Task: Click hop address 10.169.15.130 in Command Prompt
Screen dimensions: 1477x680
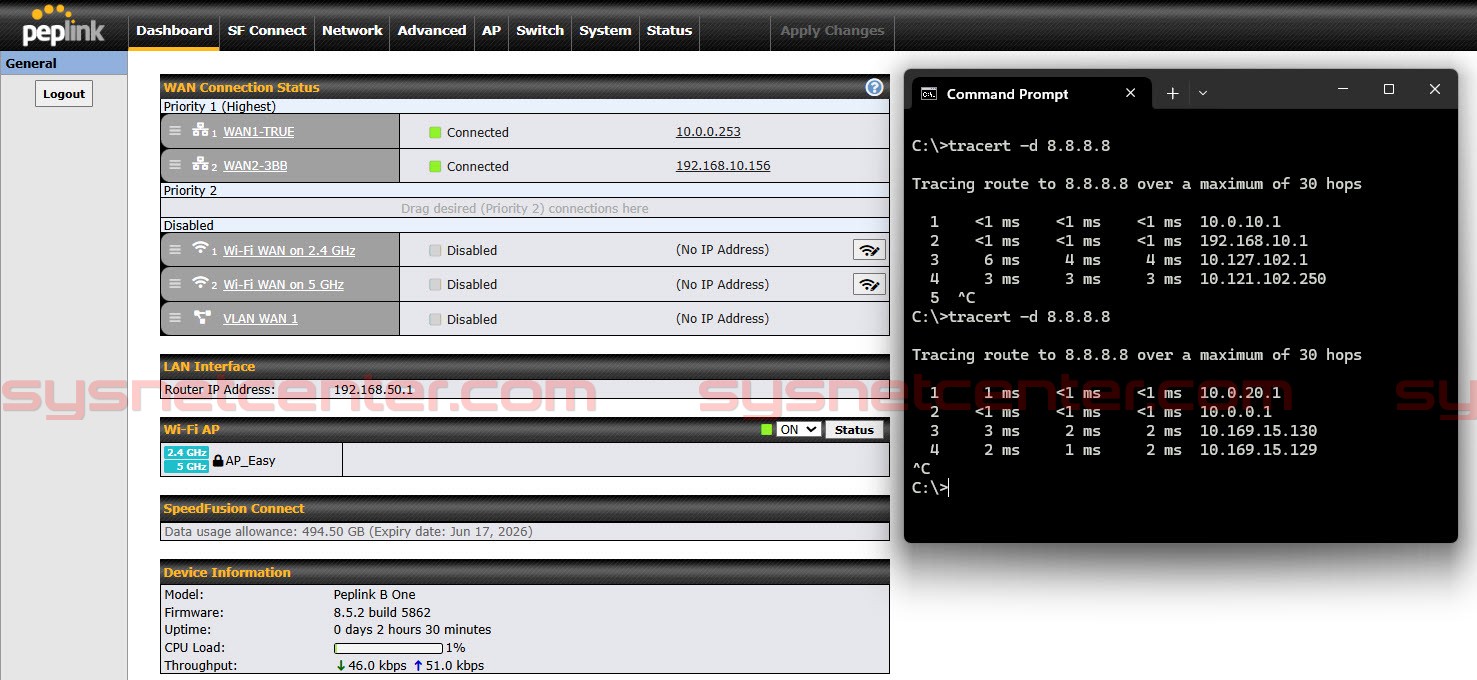Action: [x=1258, y=431]
